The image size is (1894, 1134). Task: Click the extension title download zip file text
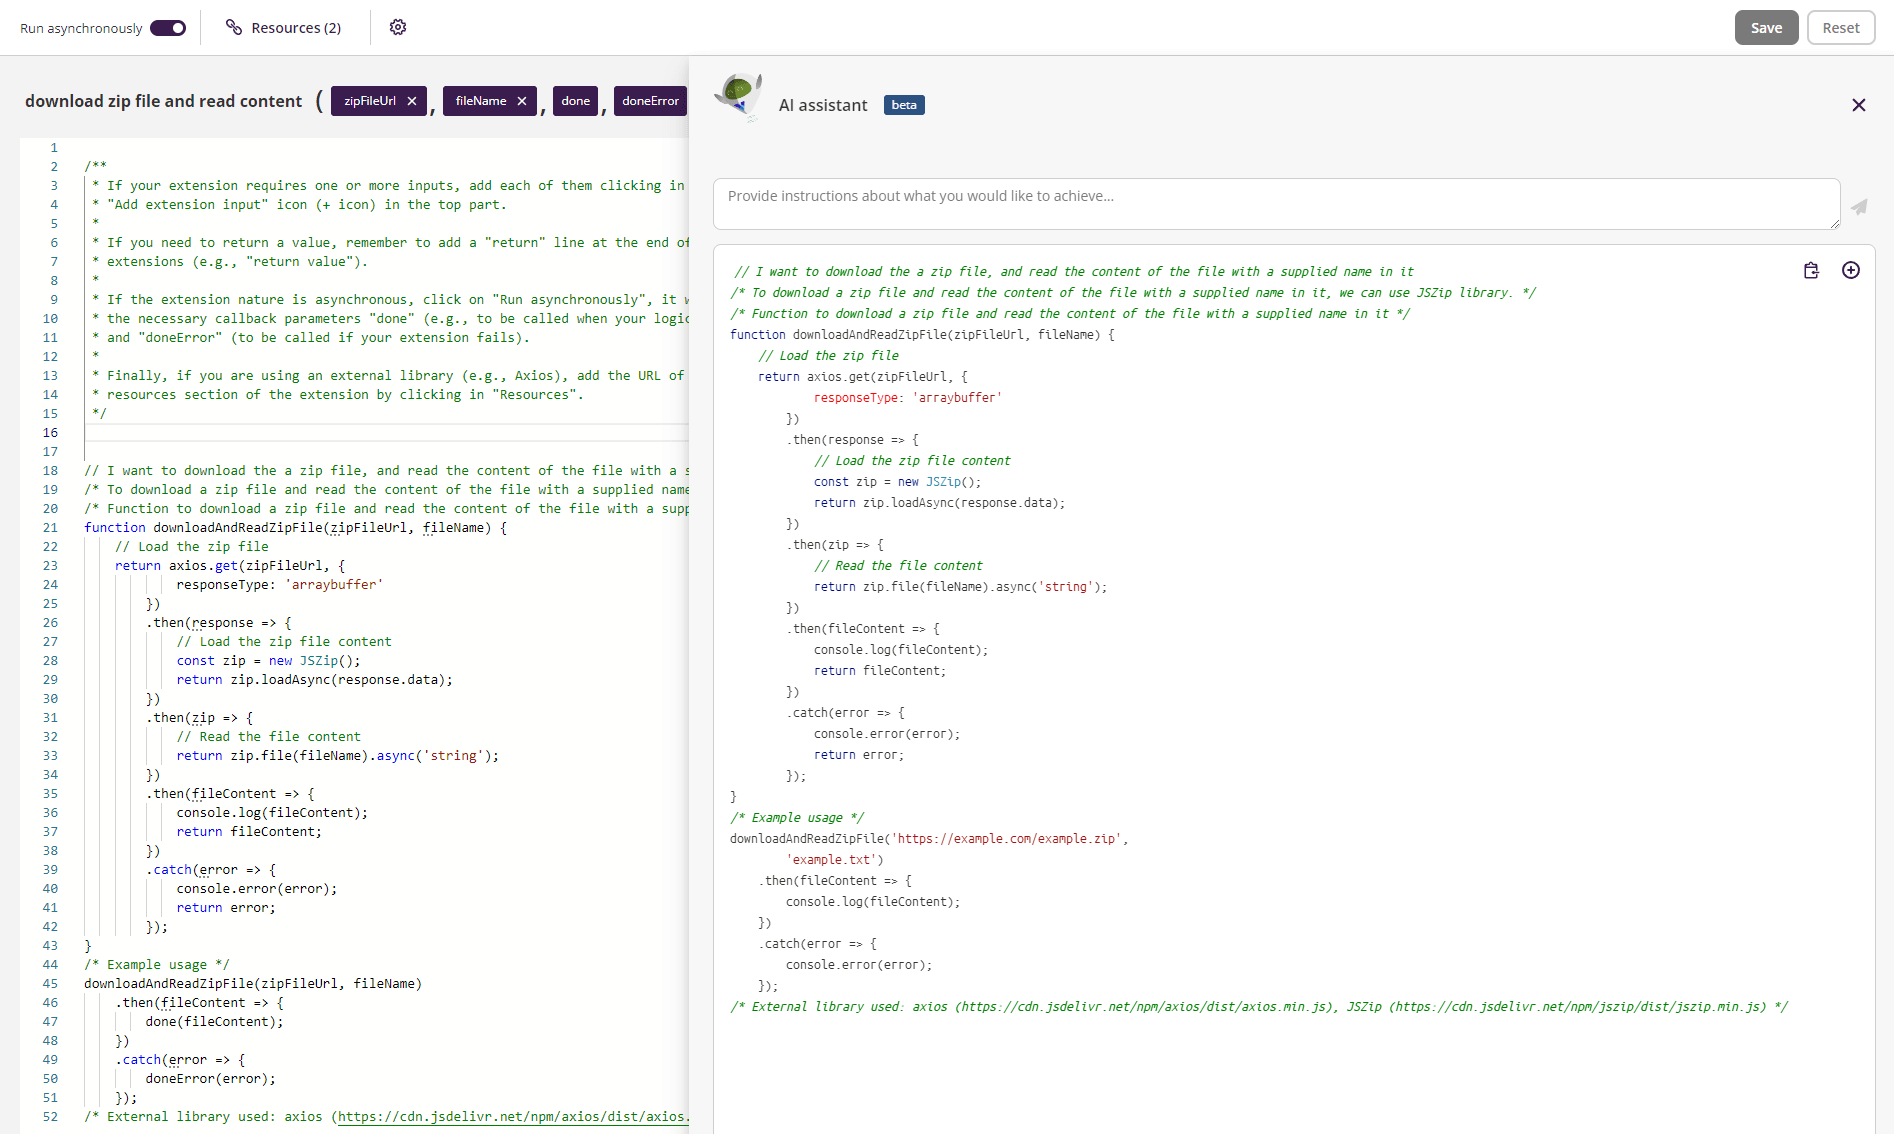[164, 100]
